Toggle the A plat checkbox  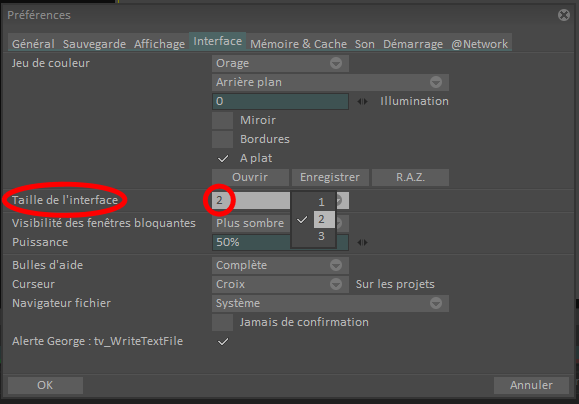tap(223, 158)
